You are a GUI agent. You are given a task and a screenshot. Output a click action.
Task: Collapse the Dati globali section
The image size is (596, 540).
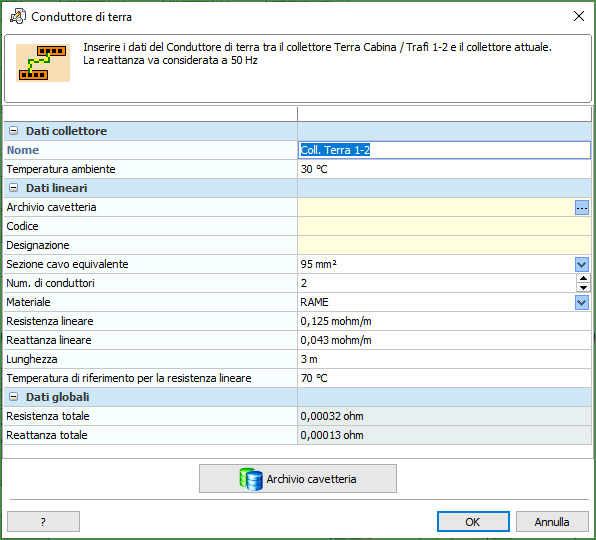13,397
